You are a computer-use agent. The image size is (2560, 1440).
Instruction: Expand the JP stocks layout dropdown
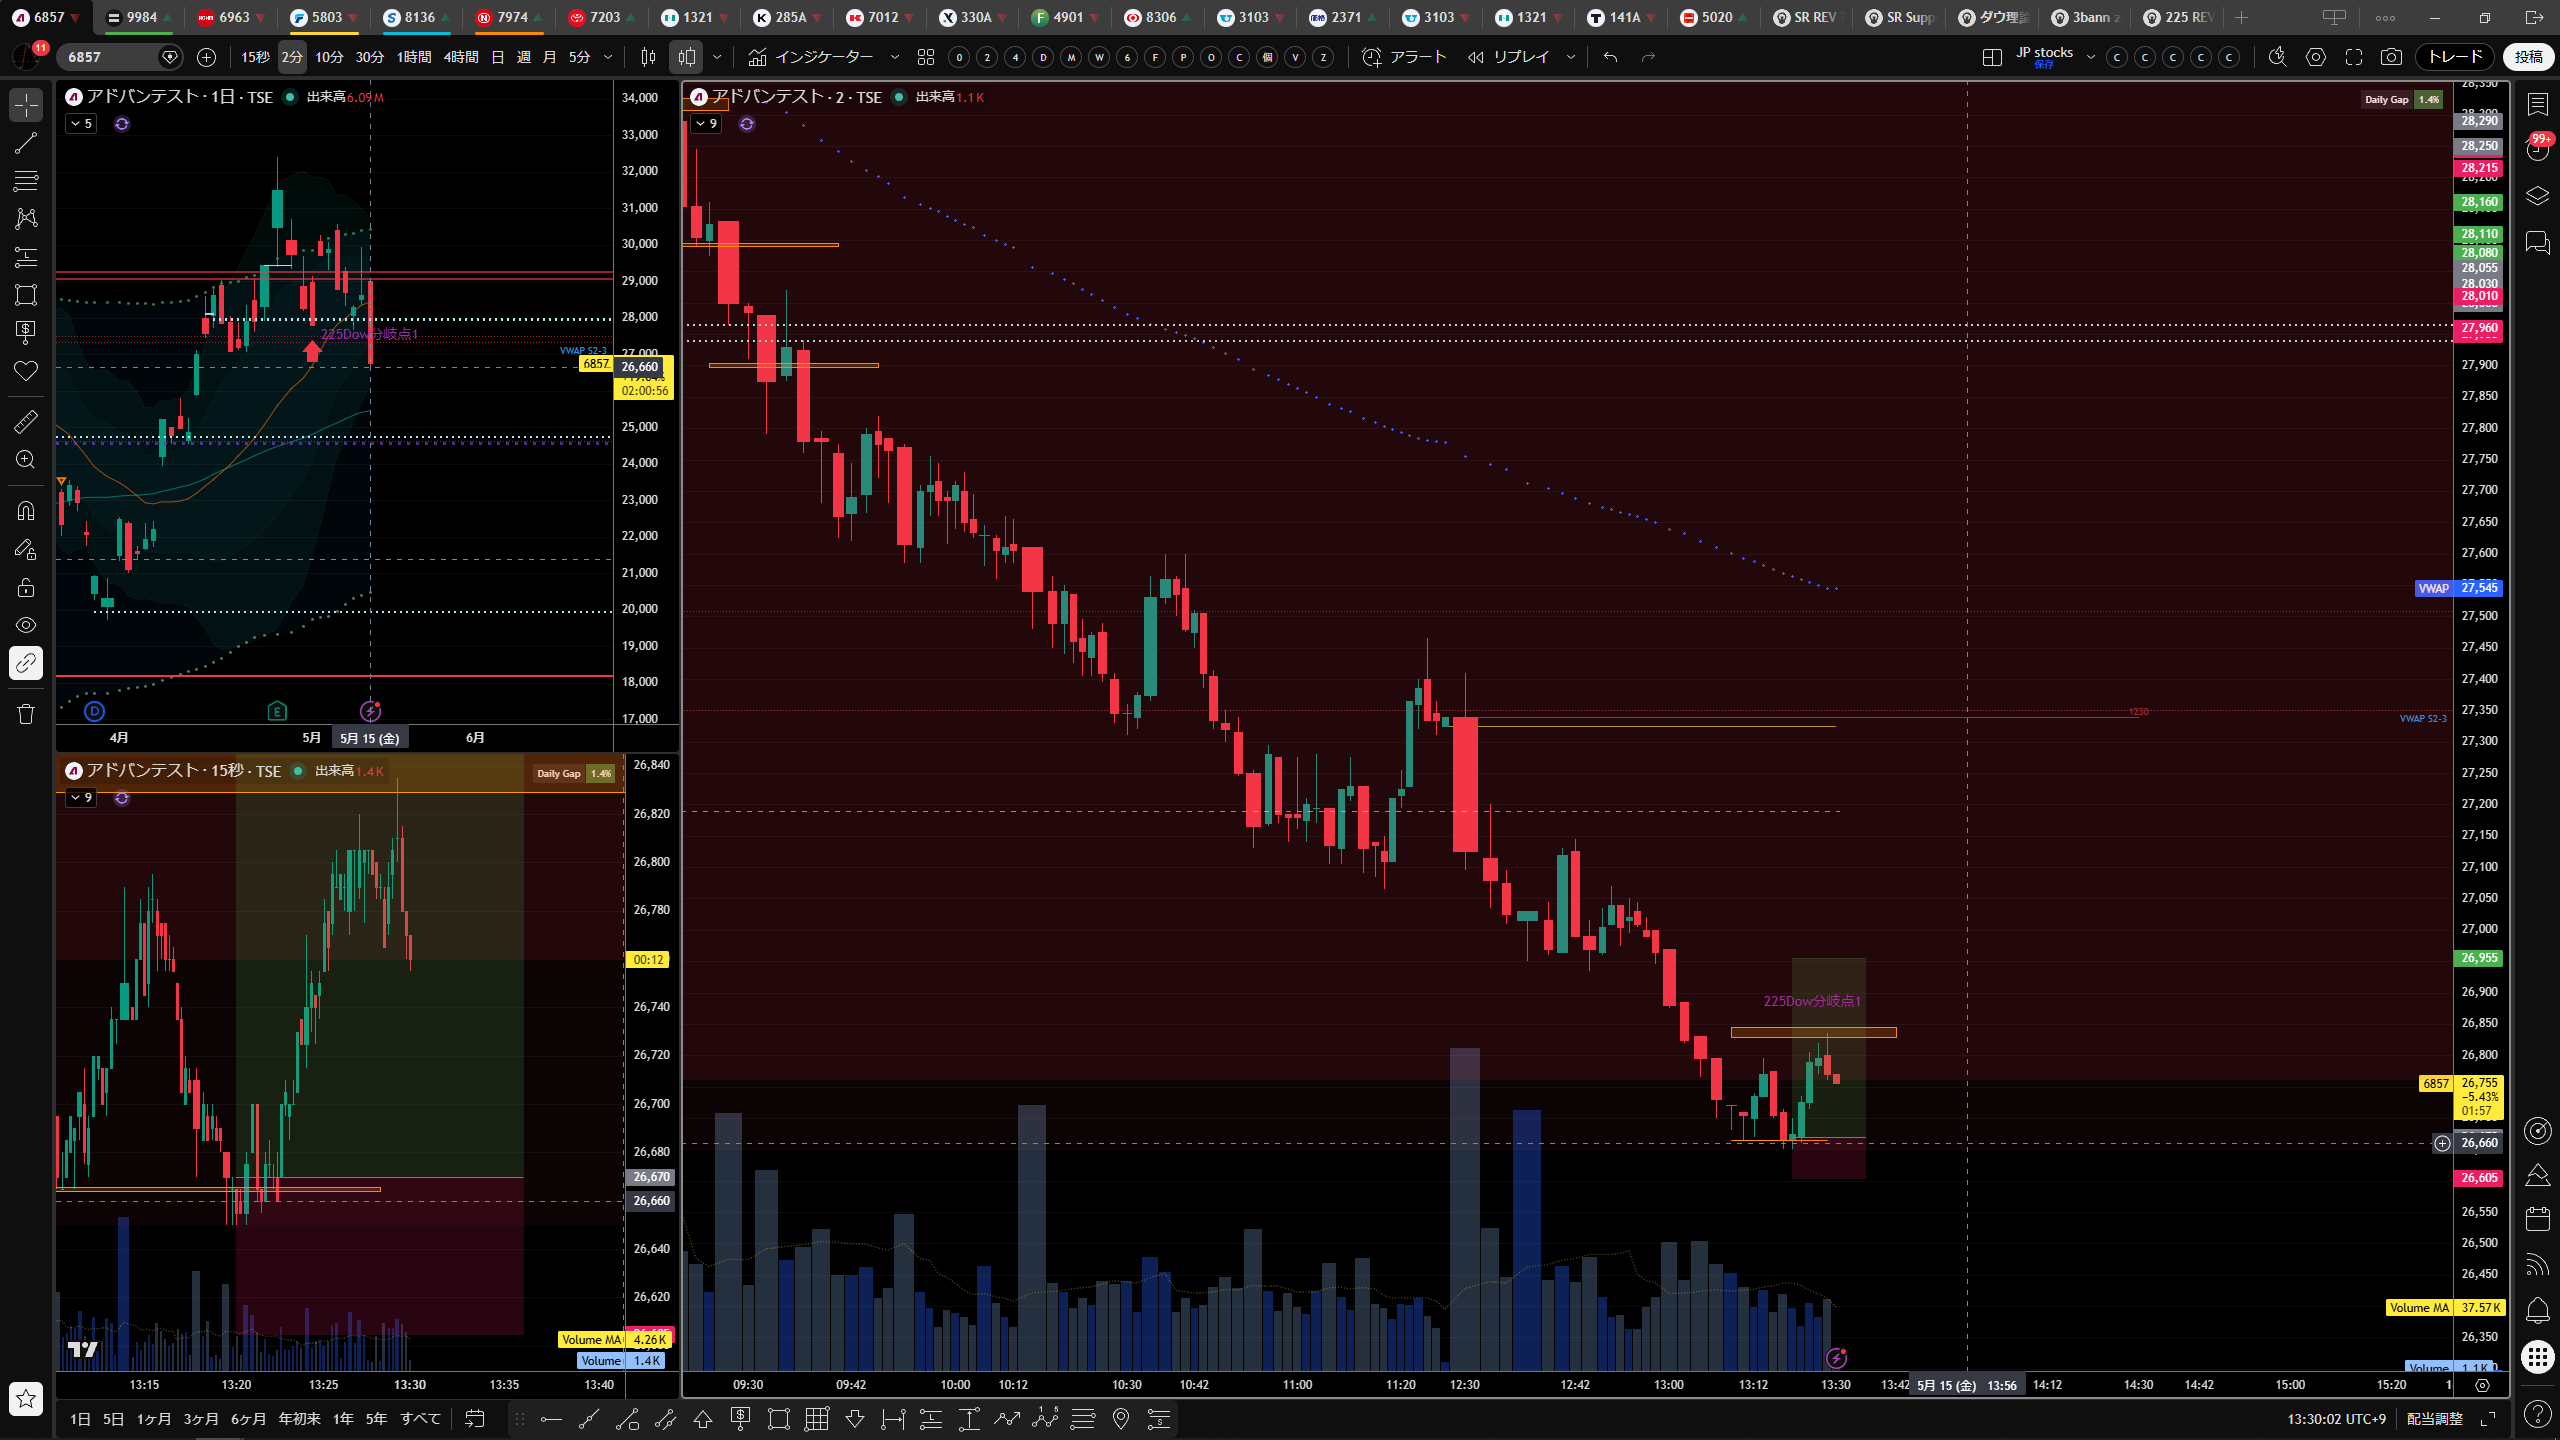[x=2090, y=57]
